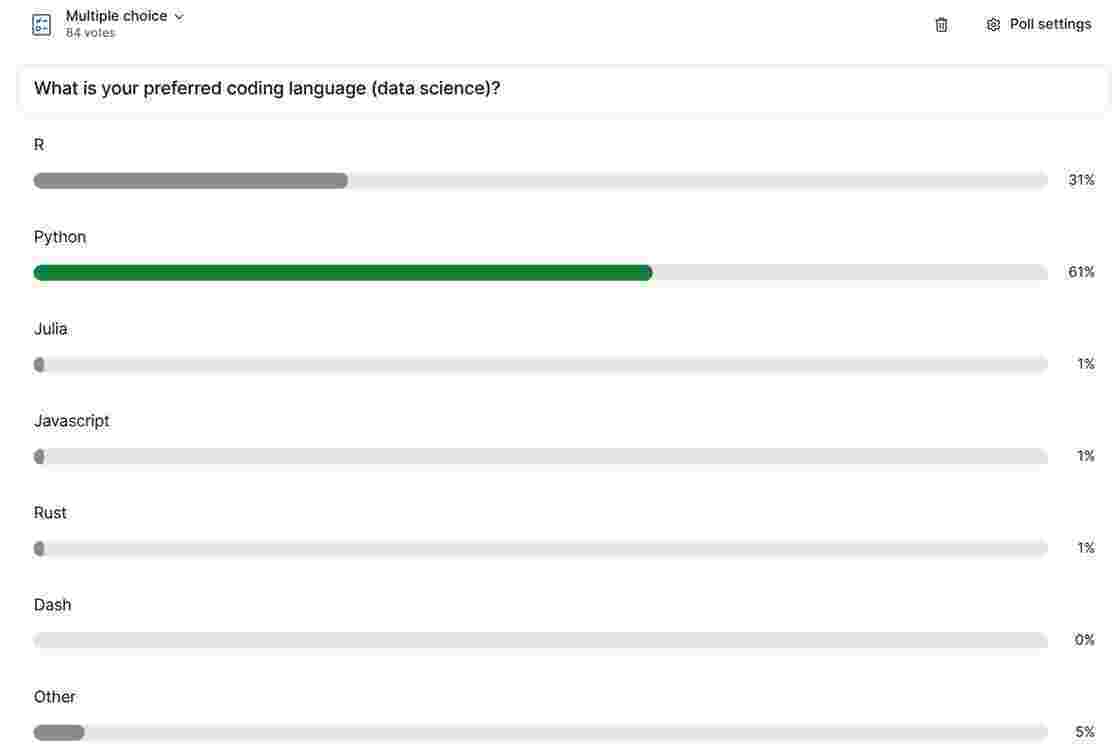Click the Other answer option

click(55, 697)
